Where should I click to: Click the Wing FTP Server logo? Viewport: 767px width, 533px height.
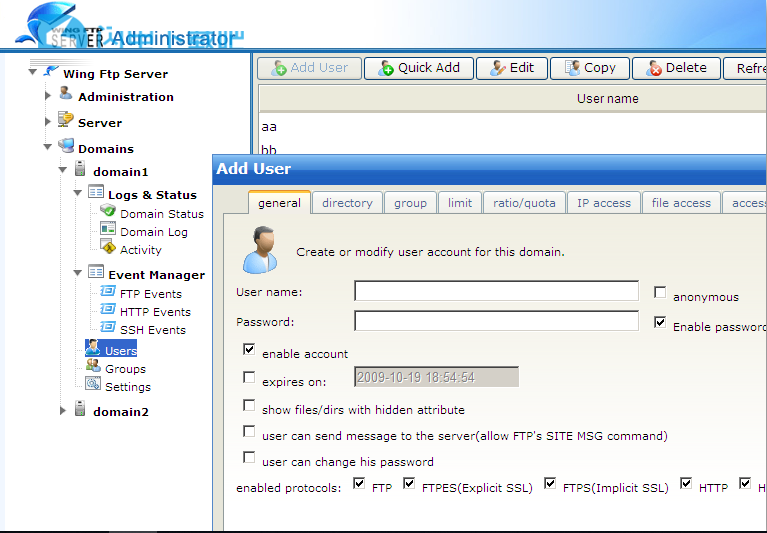tap(59, 25)
